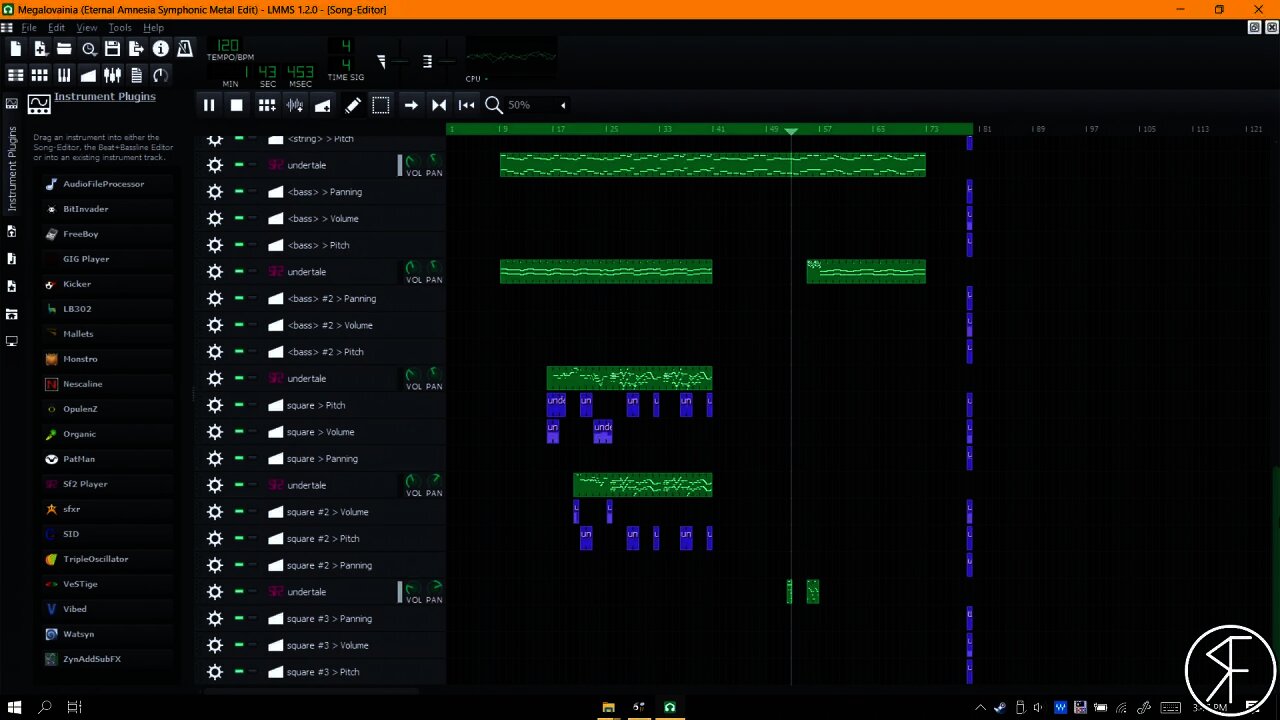Toggle auto-scrolling arrow button
Image resolution: width=1280 pixels, height=720 pixels.
coord(411,105)
